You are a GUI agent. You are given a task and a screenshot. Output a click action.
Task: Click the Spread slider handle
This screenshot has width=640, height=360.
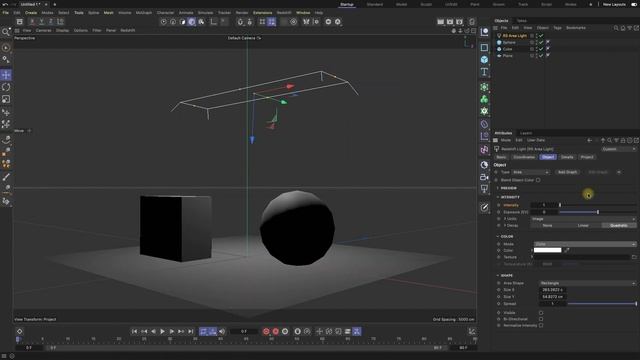(x=636, y=304)
